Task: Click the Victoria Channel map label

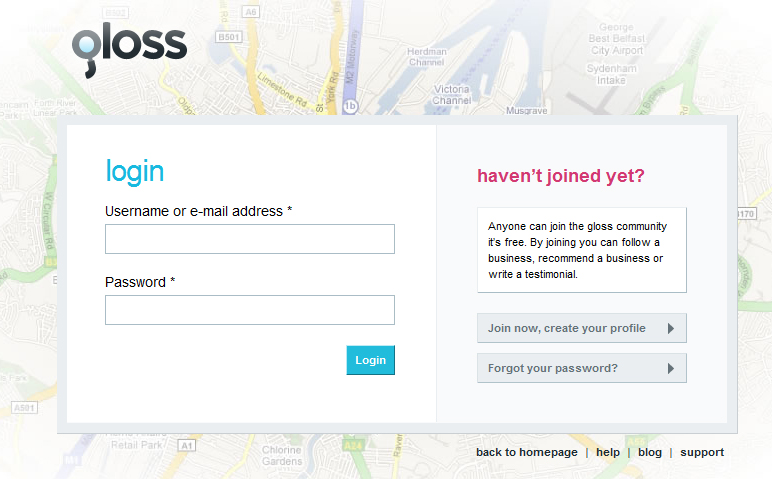Action: click(x=451, y=95)
